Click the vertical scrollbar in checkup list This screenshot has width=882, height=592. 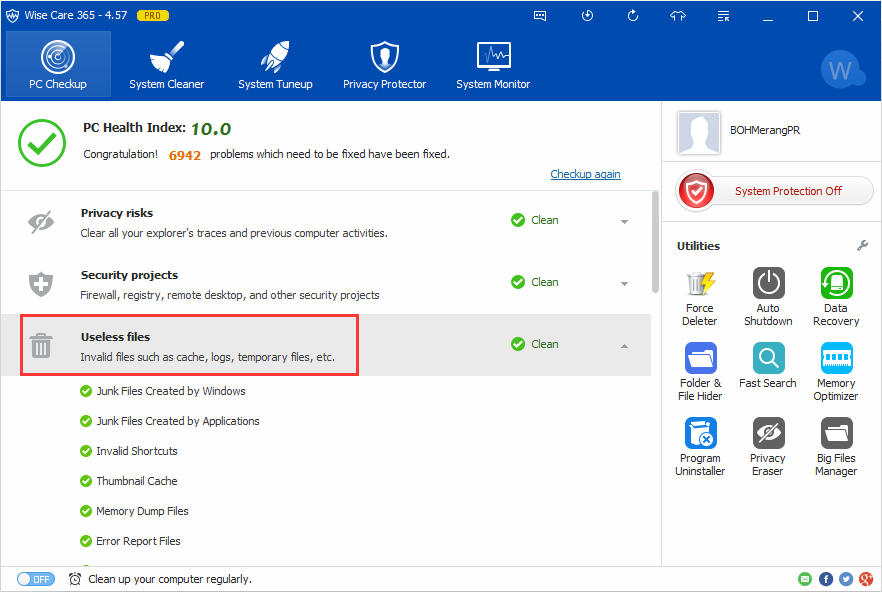click(x=655, y=242)
